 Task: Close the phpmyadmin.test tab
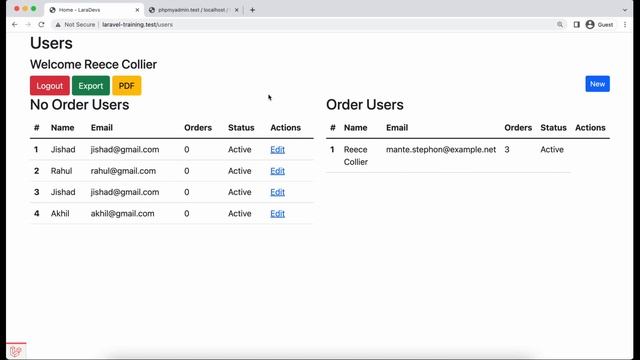(236, 10)
